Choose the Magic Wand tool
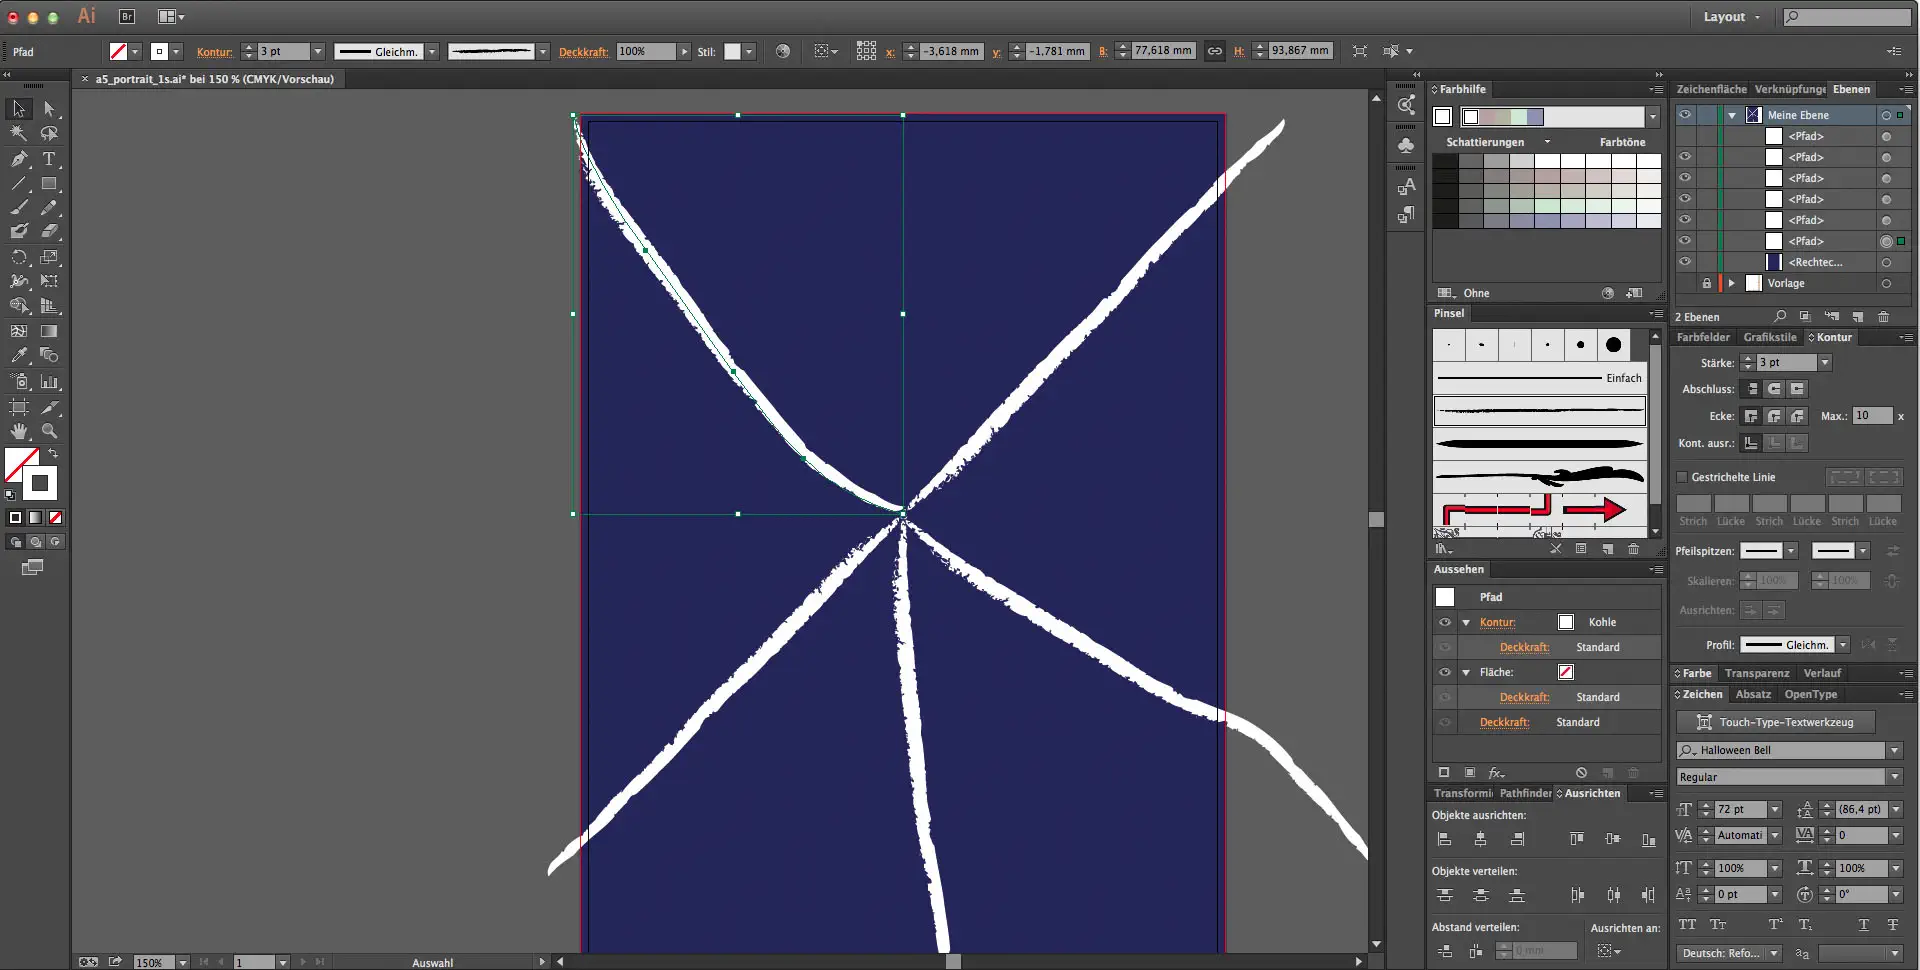Viewport: 1920px width, 970px height. 19,134
